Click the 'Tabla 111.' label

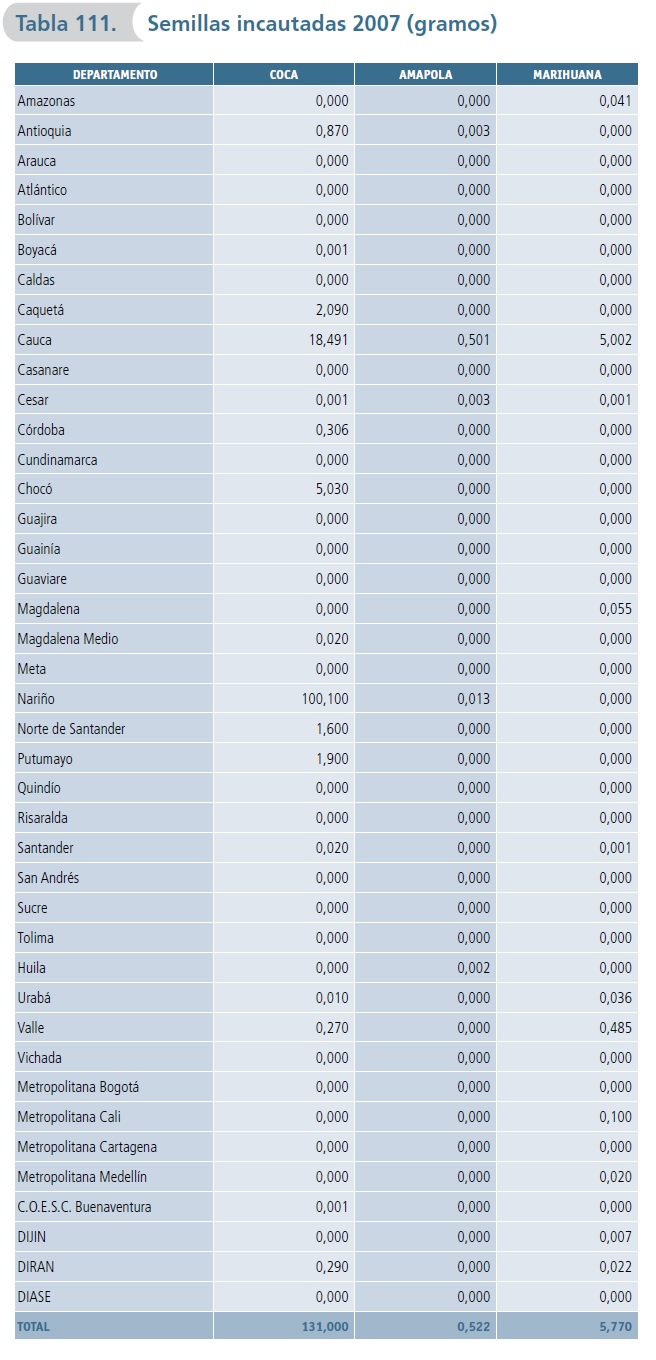(66, 24)
